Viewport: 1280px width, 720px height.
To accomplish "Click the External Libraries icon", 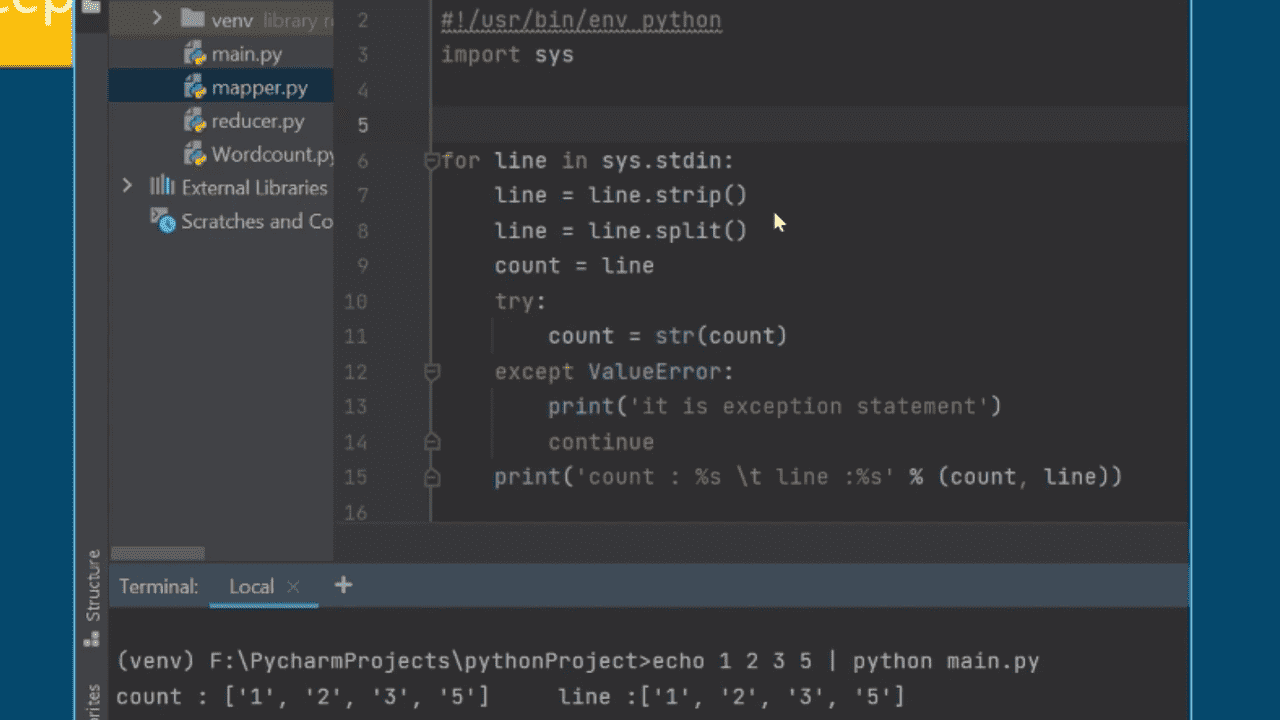I will [162, 187].
